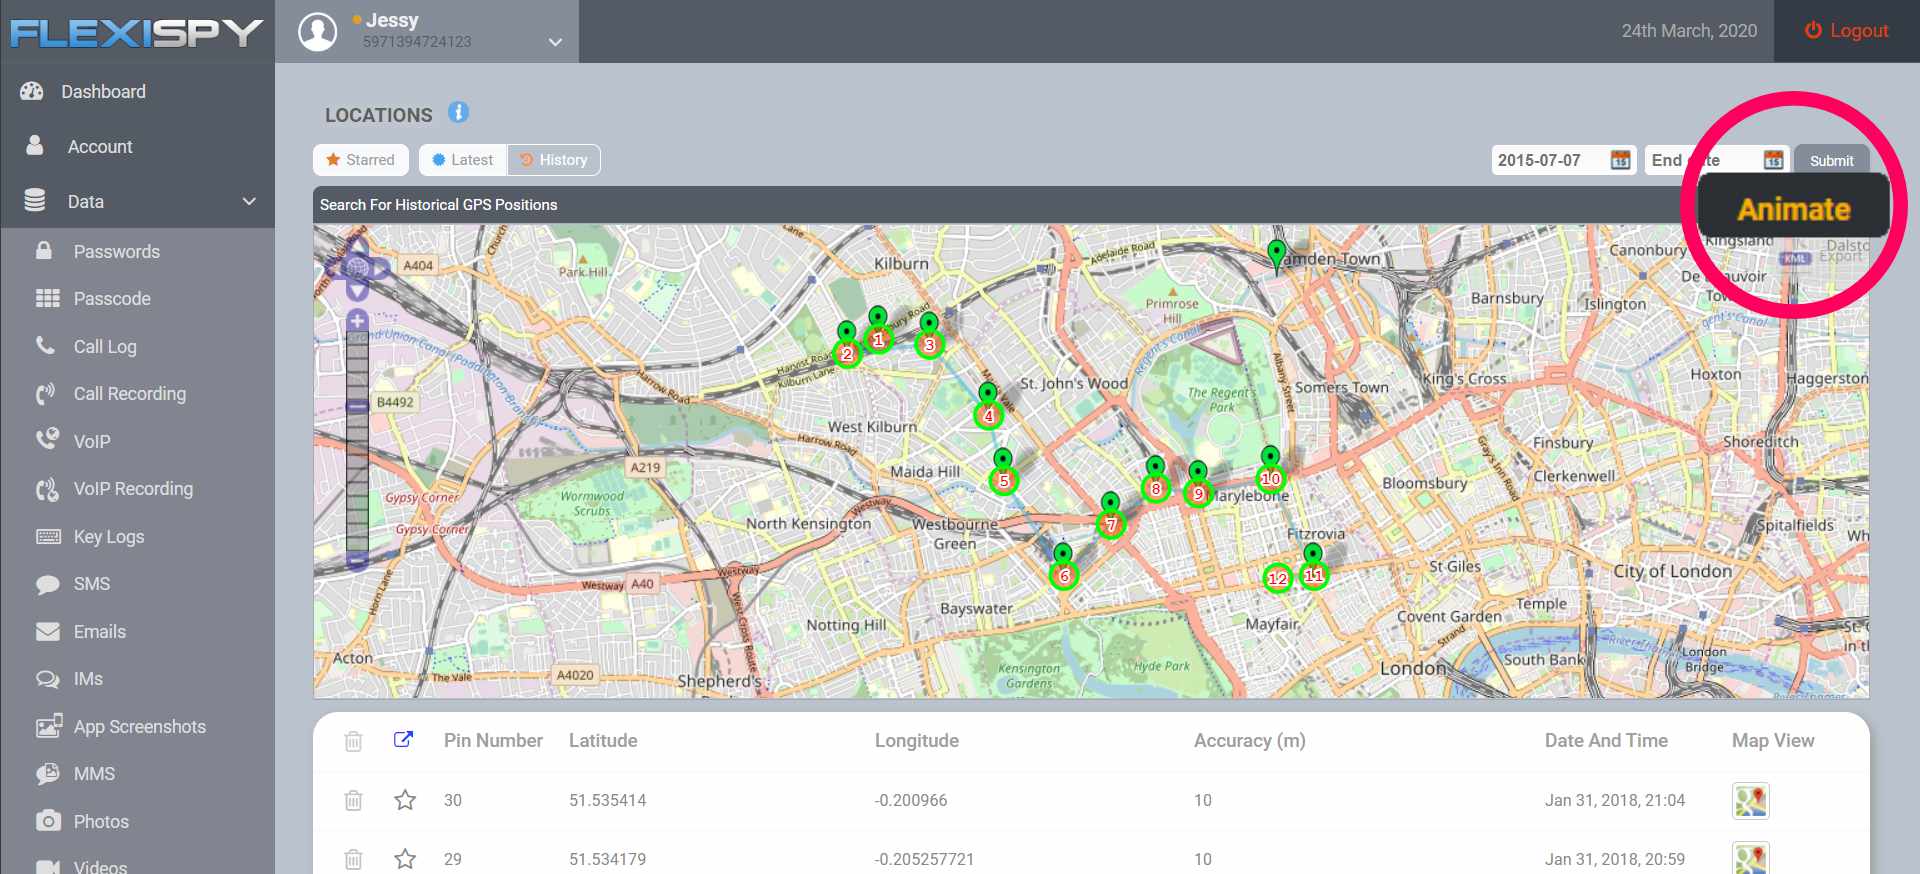Expand the Jessy device dropdown
This screenshot has width=1920, height=874.
tap(555, 42)
